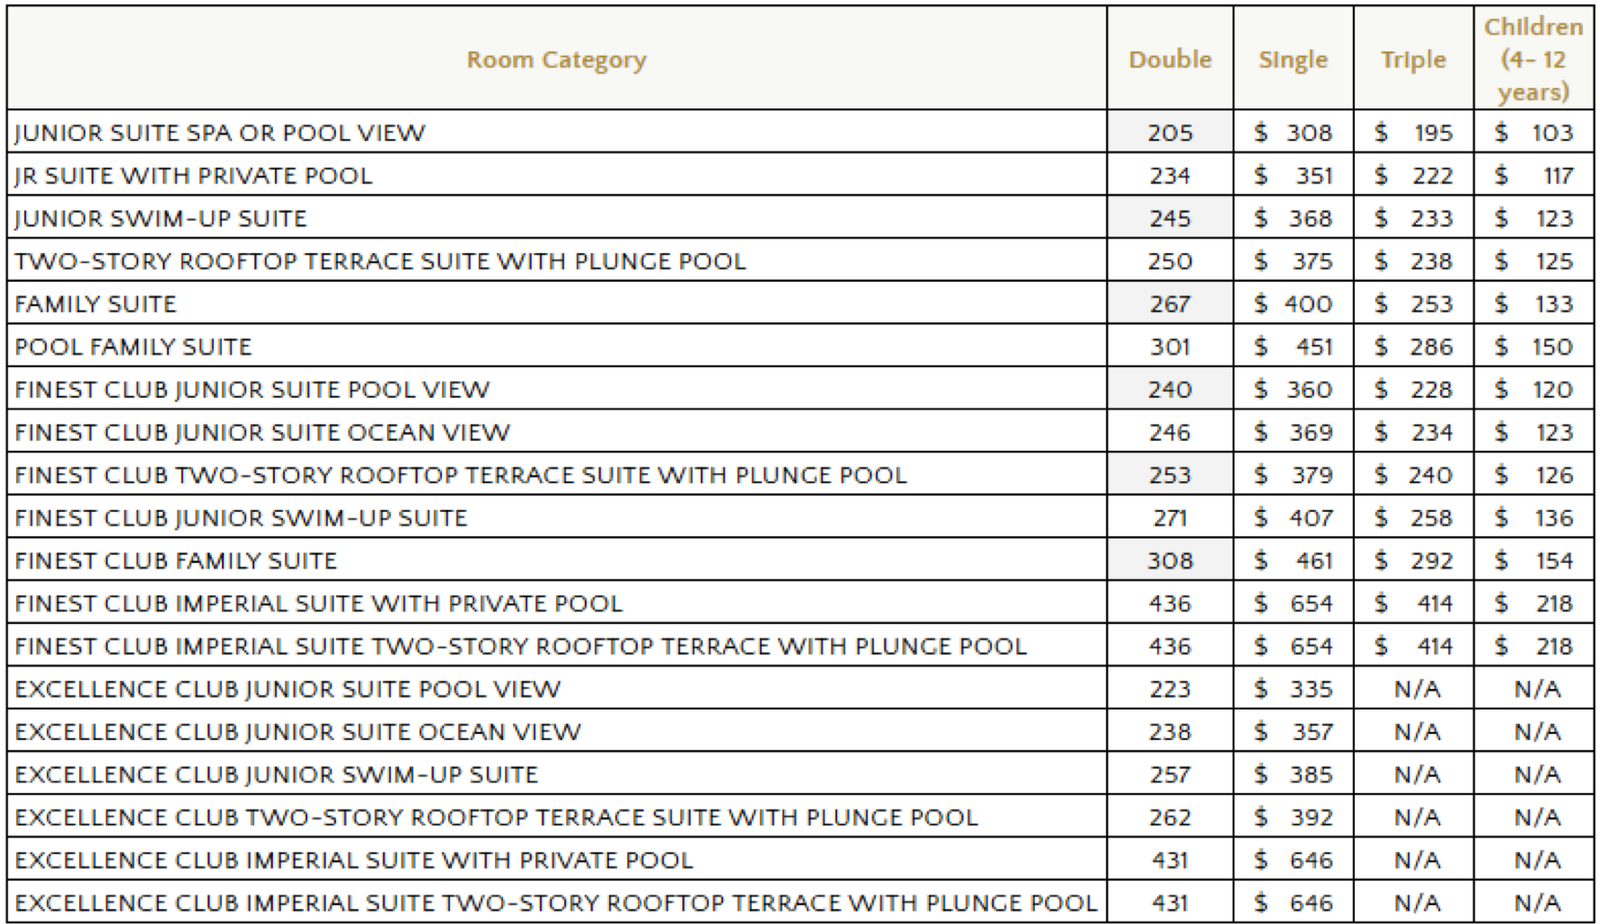Select Excellence Club Junior Swim-Up Suite row

pos(276,775)
